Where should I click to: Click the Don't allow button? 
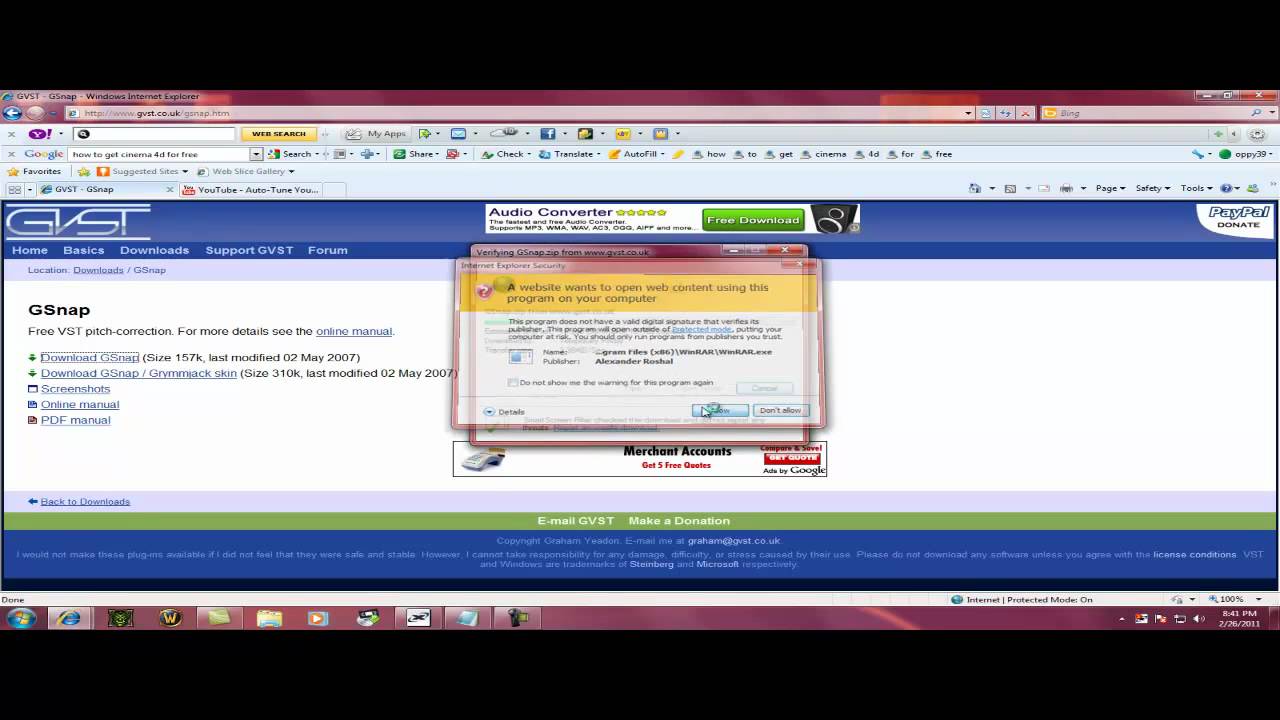[x=780, y=410]
